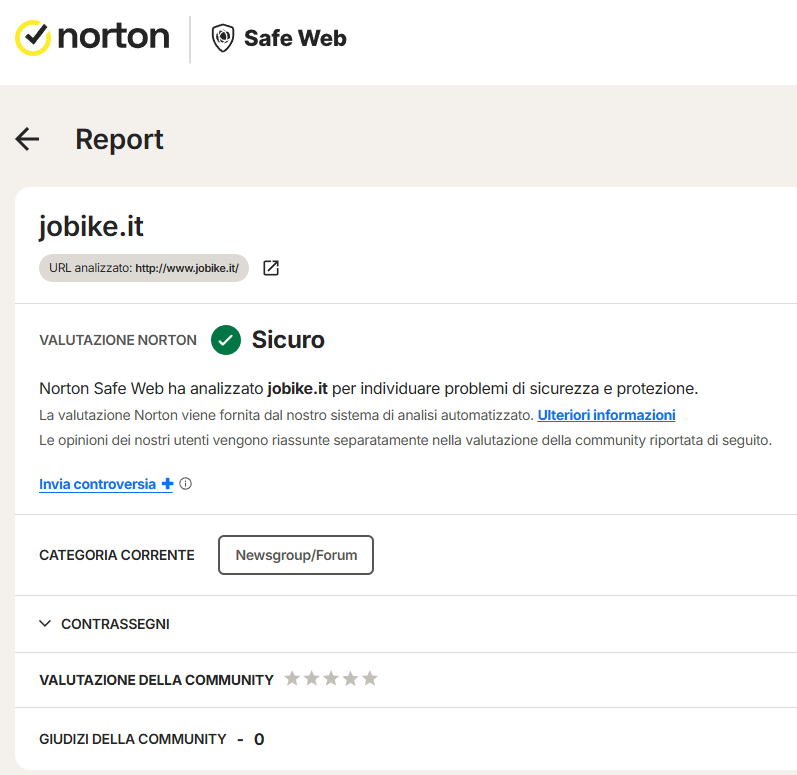Select the Newsgroup/Forum category button
Viewport: 797px width, 775px height.
coord(296,555)
